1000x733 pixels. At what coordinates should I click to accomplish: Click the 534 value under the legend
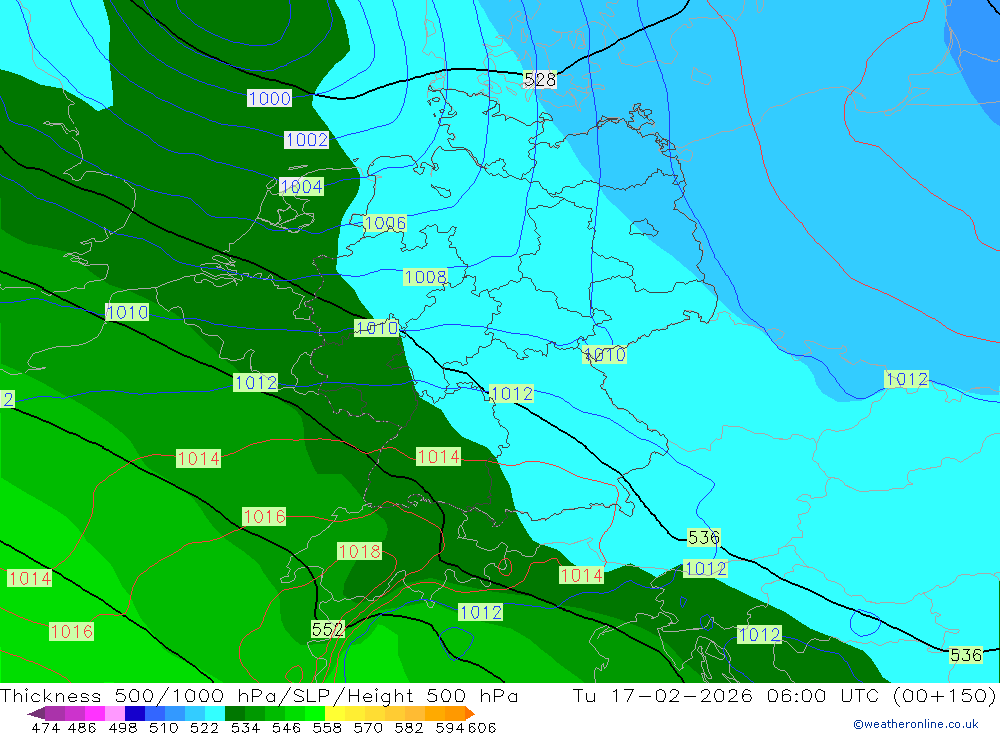click(245, 727)
